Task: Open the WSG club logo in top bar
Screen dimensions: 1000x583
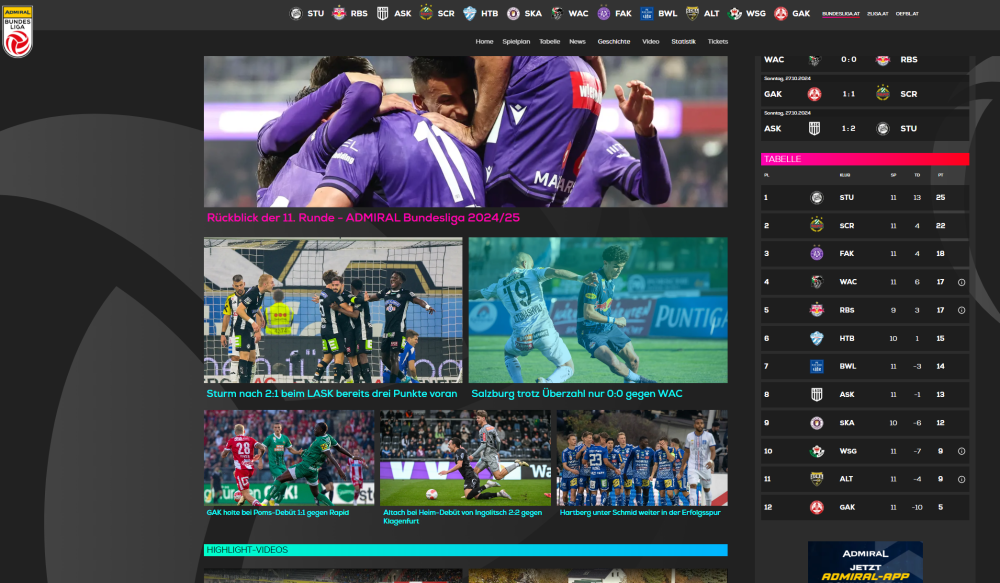Action: click(x=736, y=13)
